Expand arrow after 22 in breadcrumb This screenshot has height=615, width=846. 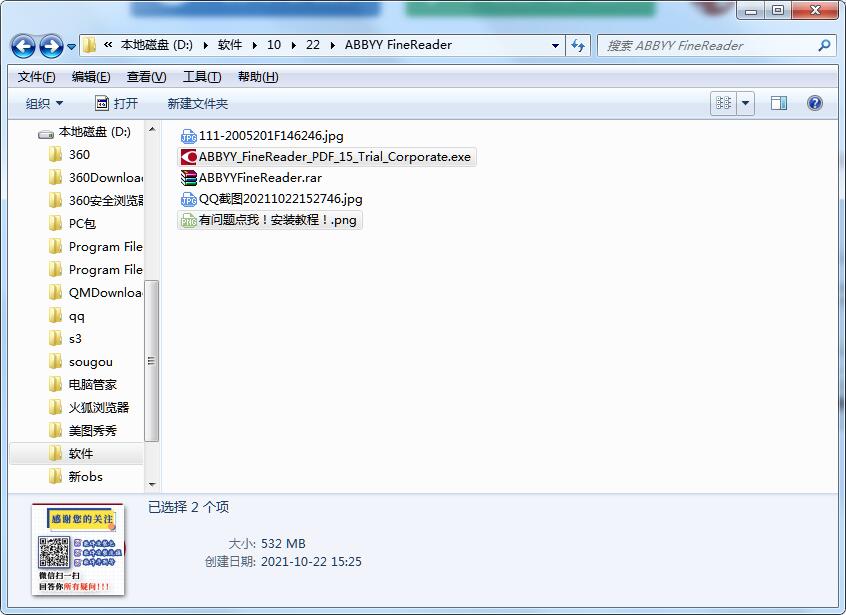point(332,45)
